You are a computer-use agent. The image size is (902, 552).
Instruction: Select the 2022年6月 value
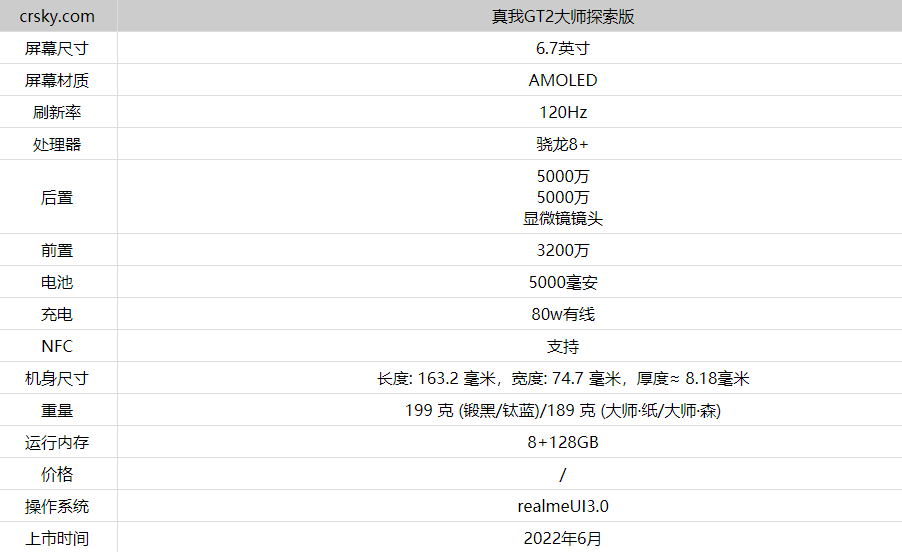pos(563,539)
